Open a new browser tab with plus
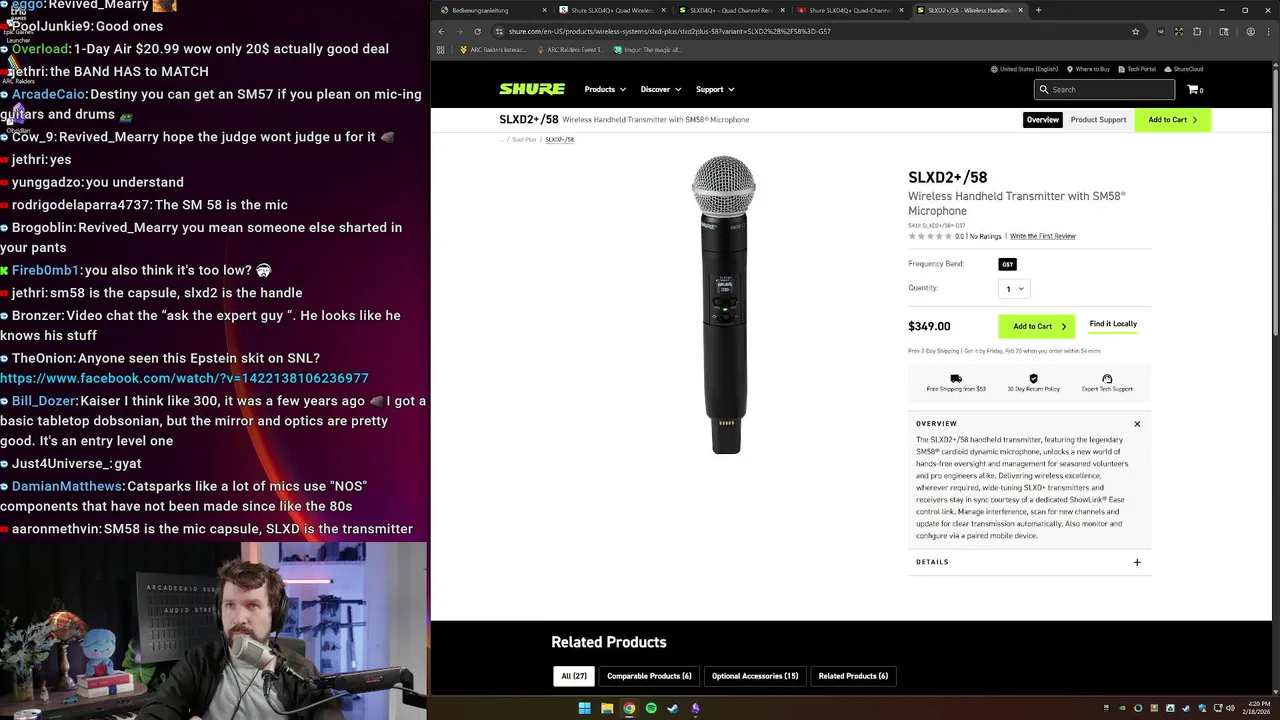The height and width of the screenshot is (720, 1280). (x=1038, y=10)
